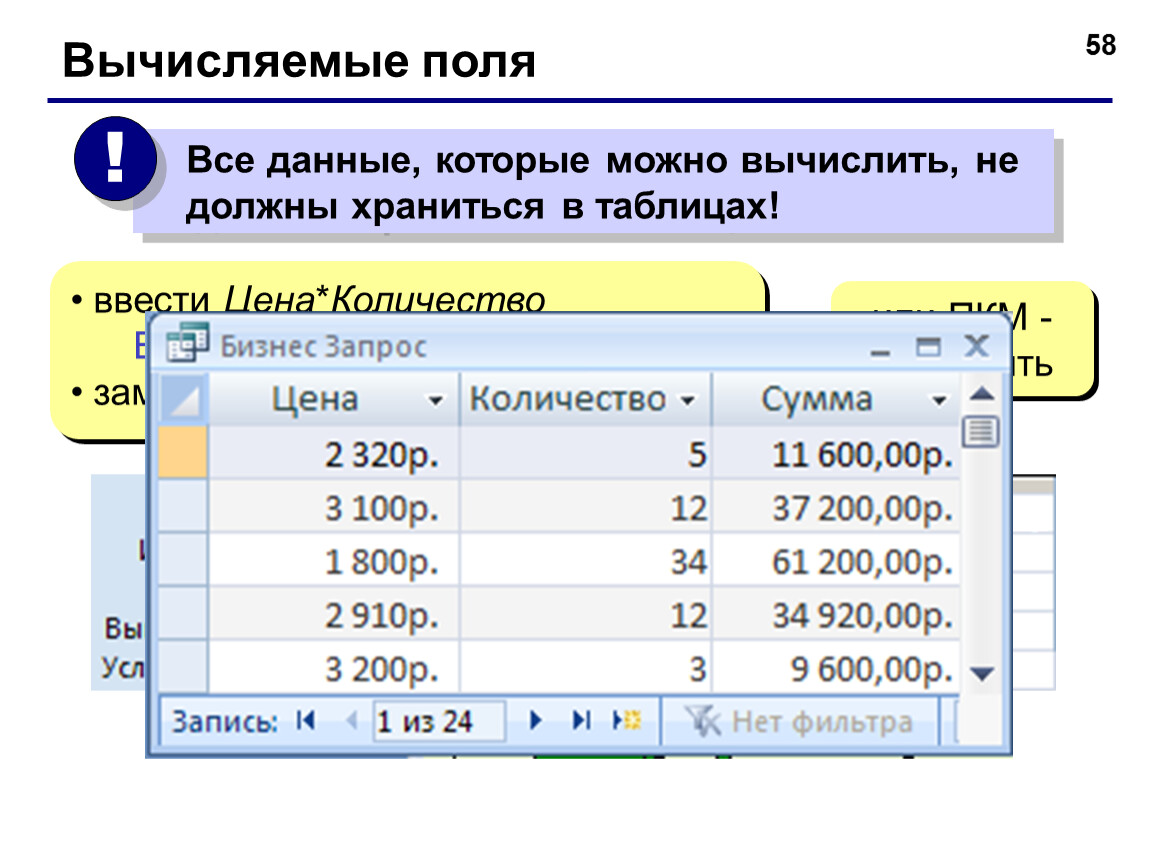This screenshot has width=1150, height=864.
Task: Click cell with price 3 200р.
Action: (x=334, y=667)
